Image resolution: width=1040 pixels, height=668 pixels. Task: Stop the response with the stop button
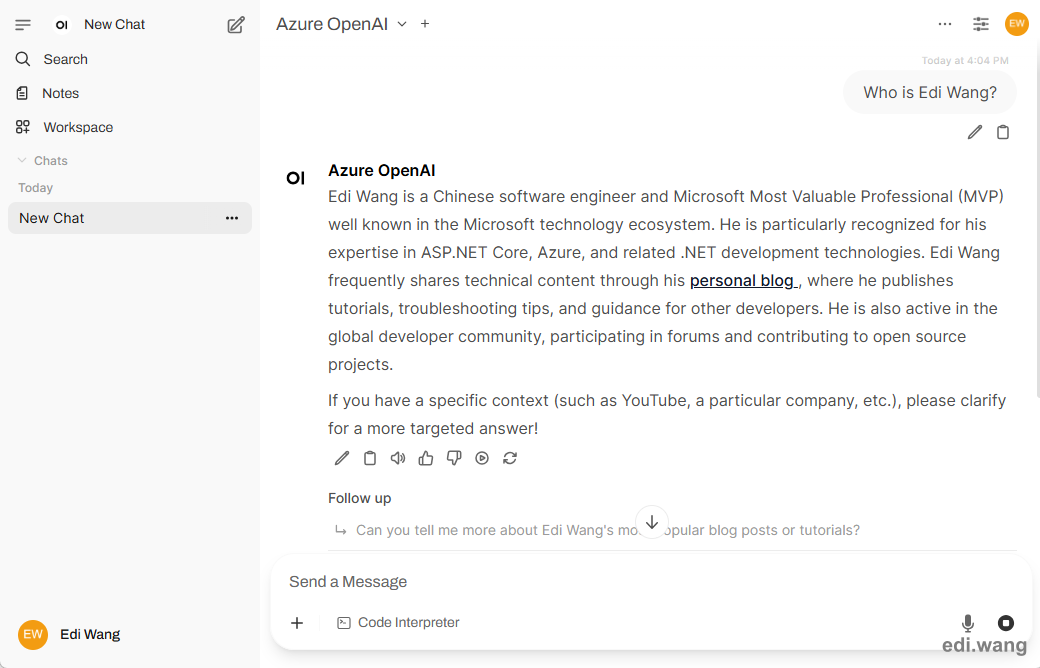[1006, 623]
